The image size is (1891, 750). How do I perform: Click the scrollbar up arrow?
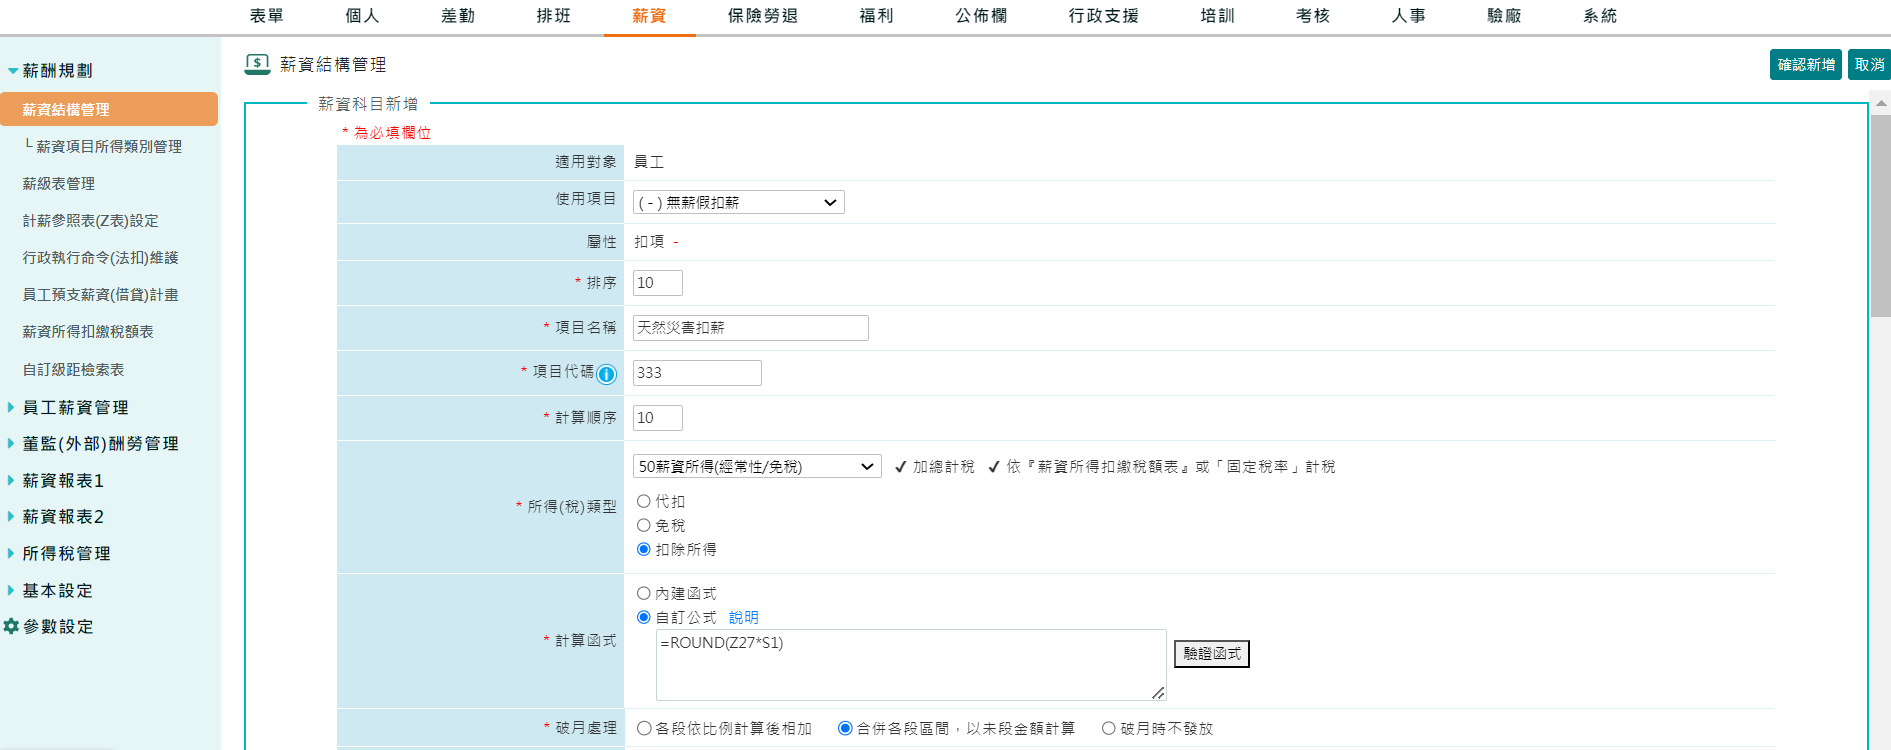[x=1881, y=103]
